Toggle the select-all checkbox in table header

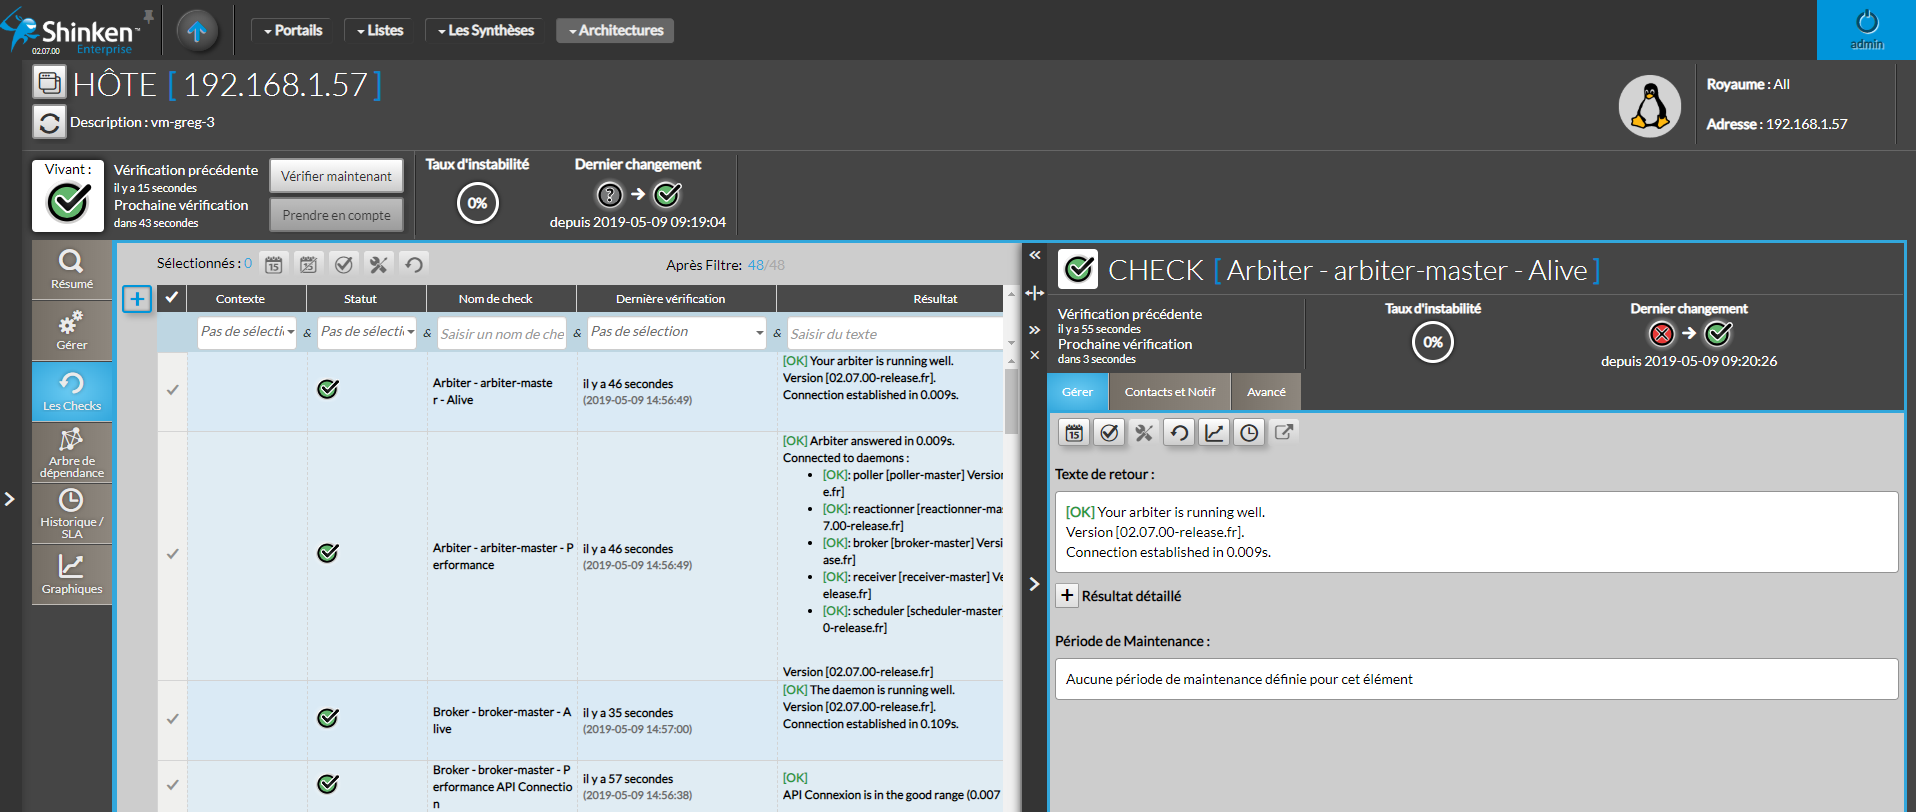click(x=172, y=298)
